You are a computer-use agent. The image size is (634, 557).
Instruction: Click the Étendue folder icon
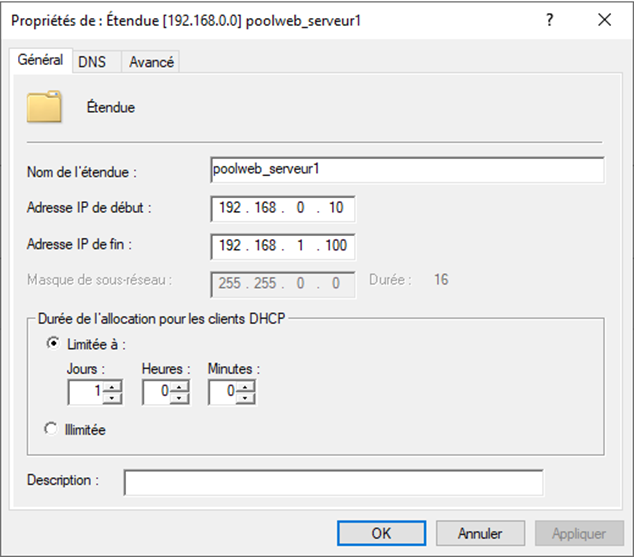click(x=43, y=106)
